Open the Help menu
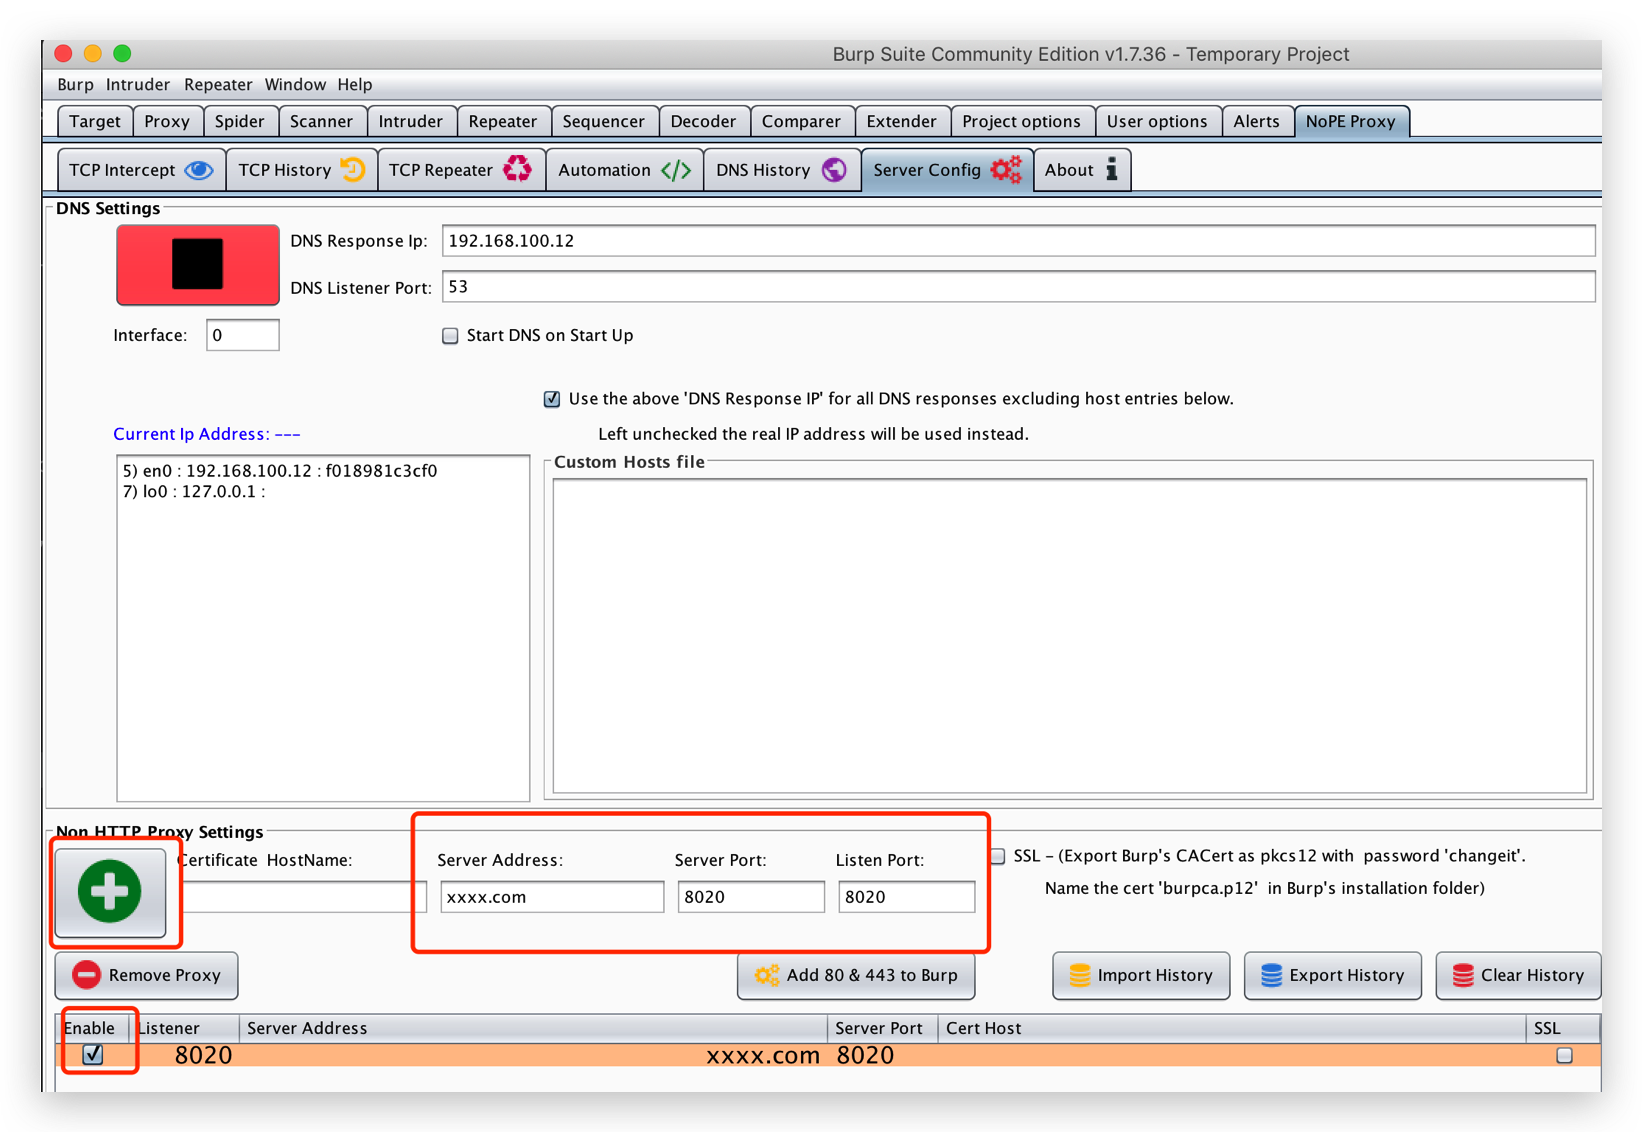The image size is (1642, 1132). click(355, 85)
